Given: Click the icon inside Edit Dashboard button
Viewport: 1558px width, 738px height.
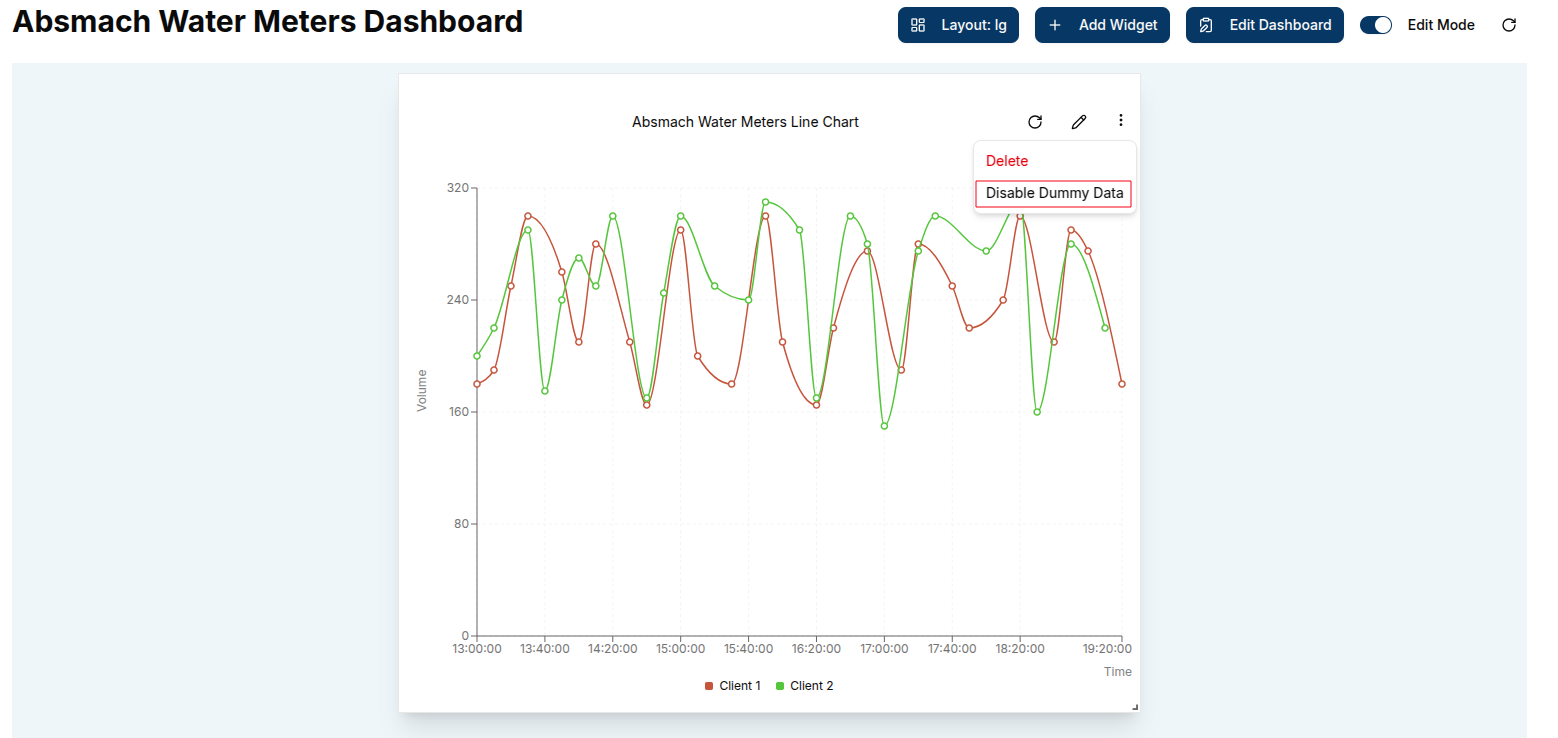Looking at the screenshot, I should (x=1206, y=25).
